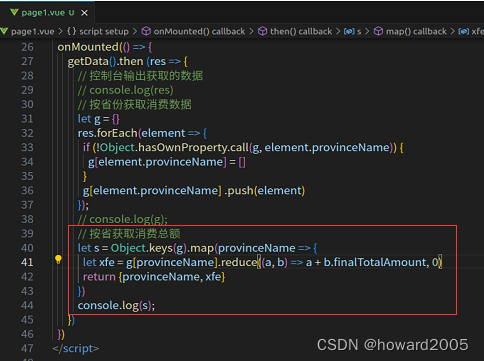This screenshot has height=361, width=484.
Task: Open the script setup breadcrumb
Action: [x=98, y=32]
